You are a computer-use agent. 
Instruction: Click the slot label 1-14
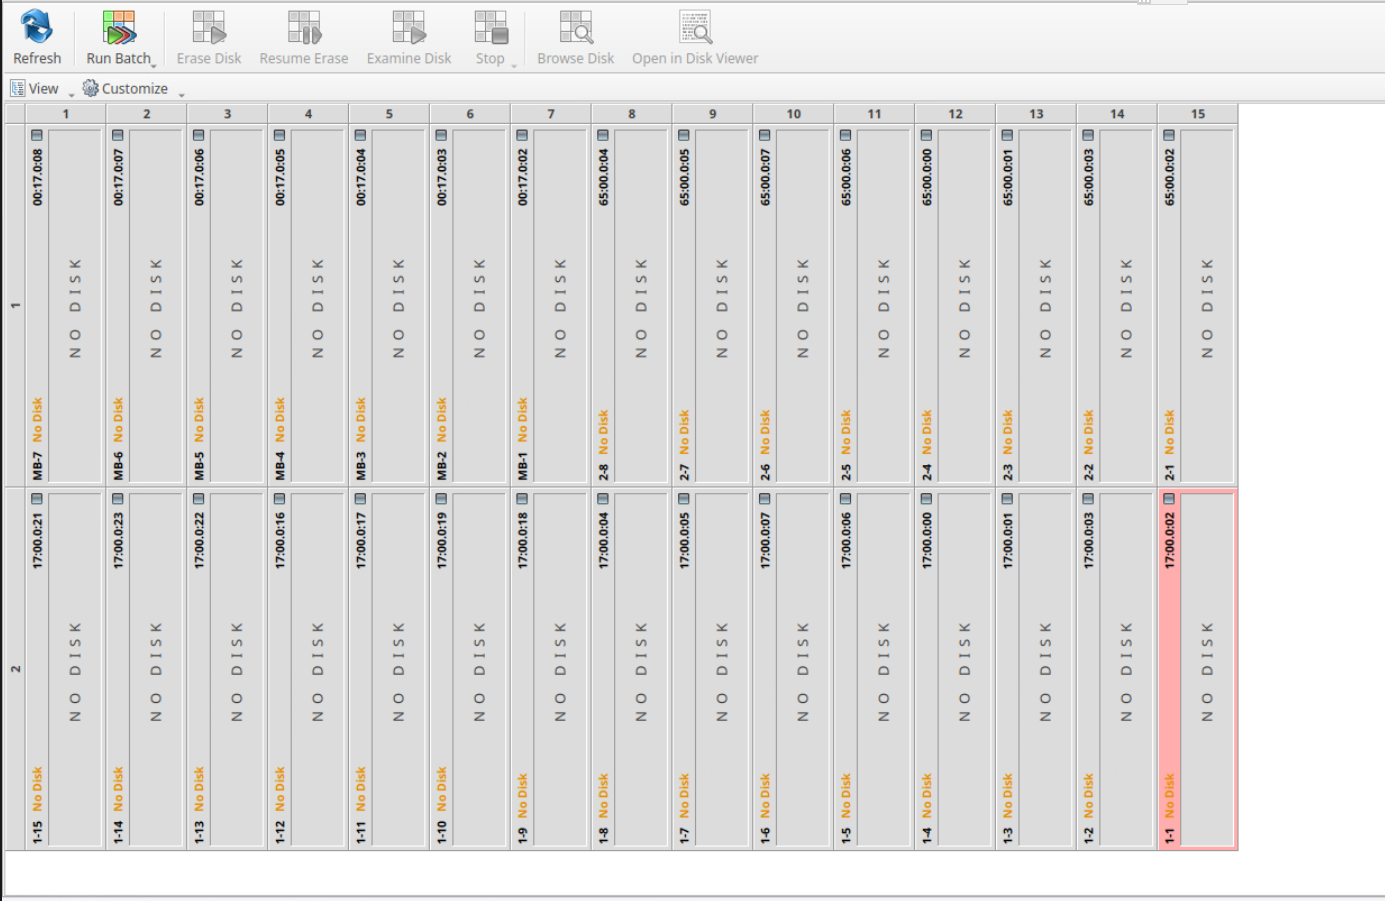tap(118, 831)
